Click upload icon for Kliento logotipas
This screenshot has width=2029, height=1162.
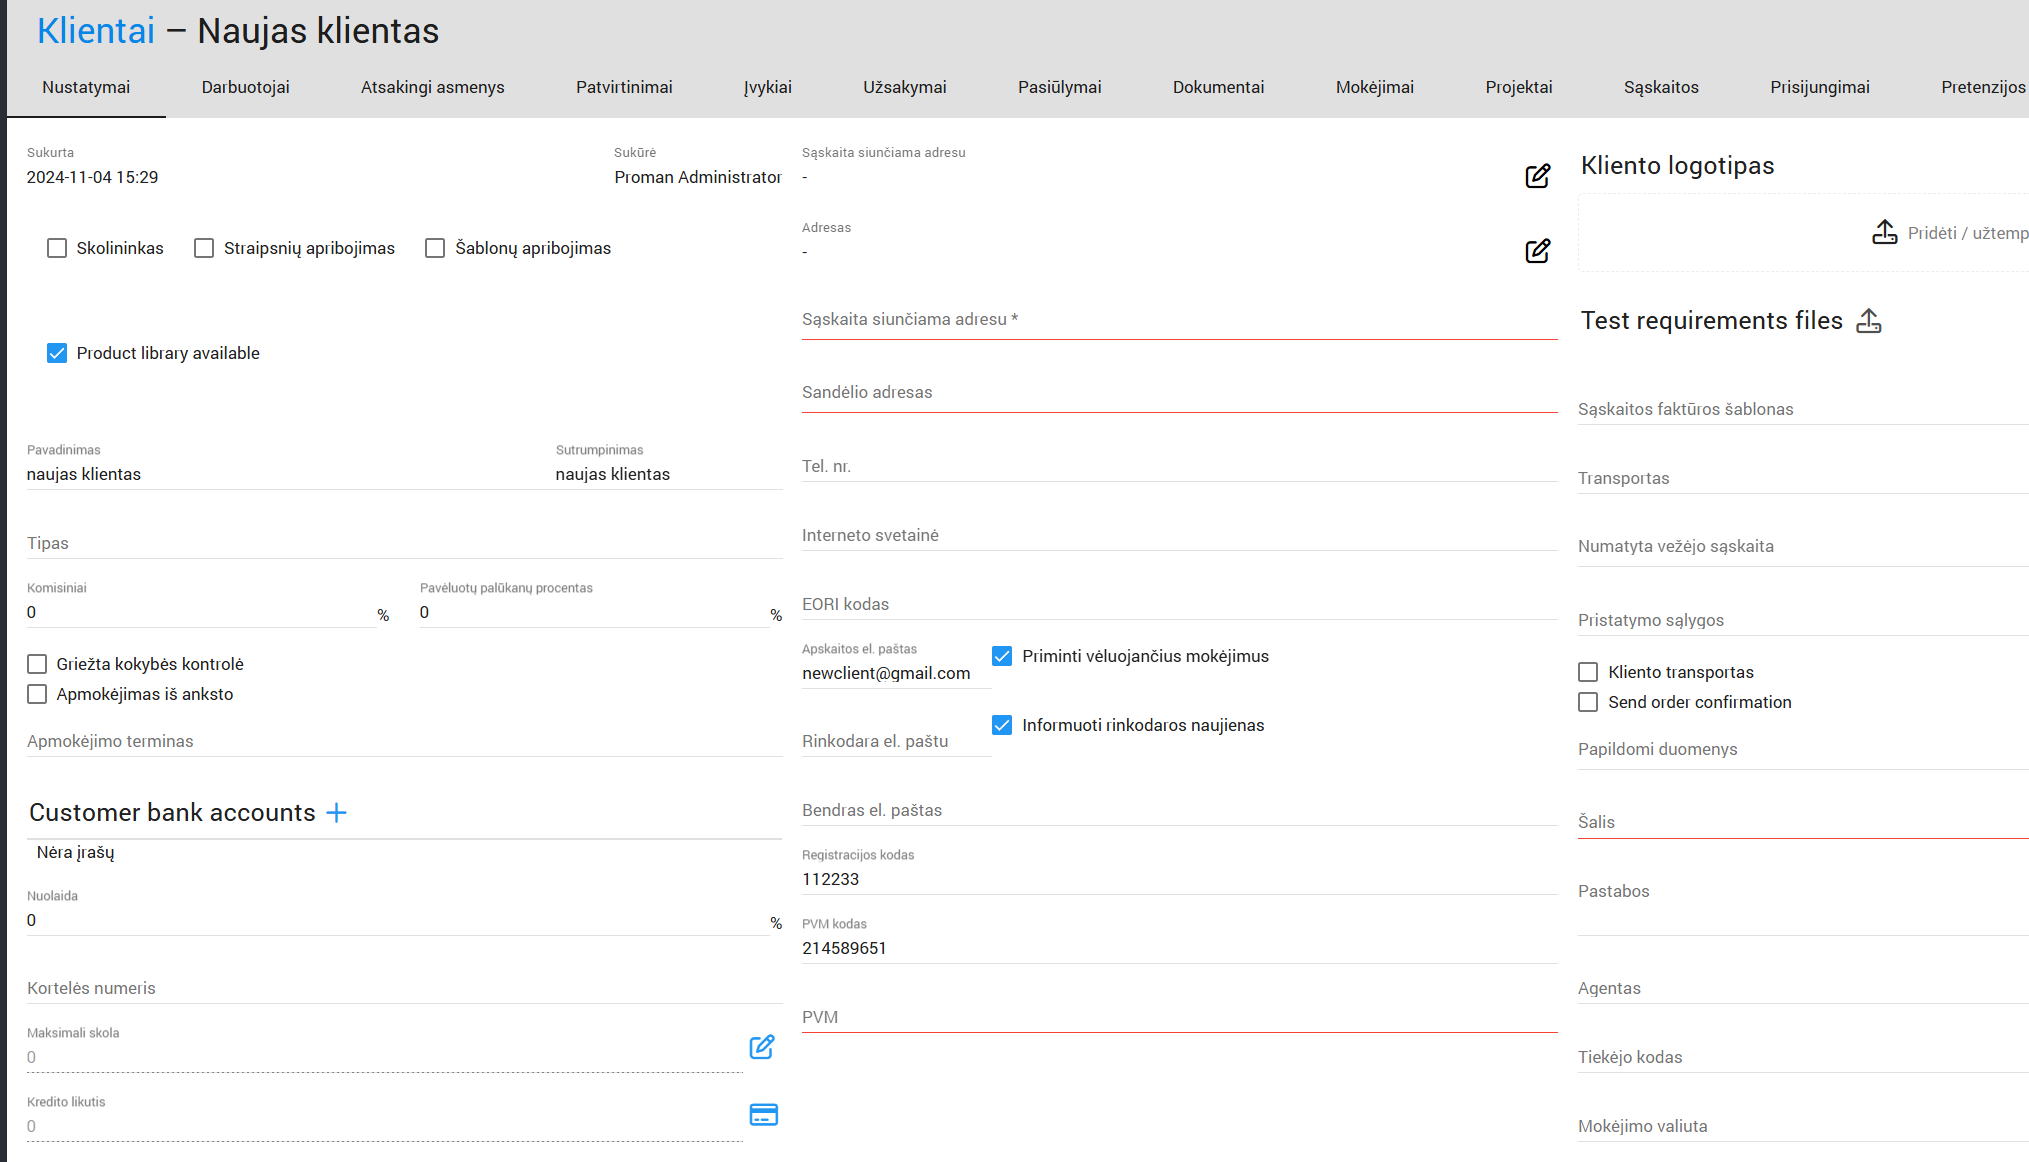pyautogui.click(x=1884, y=232)
